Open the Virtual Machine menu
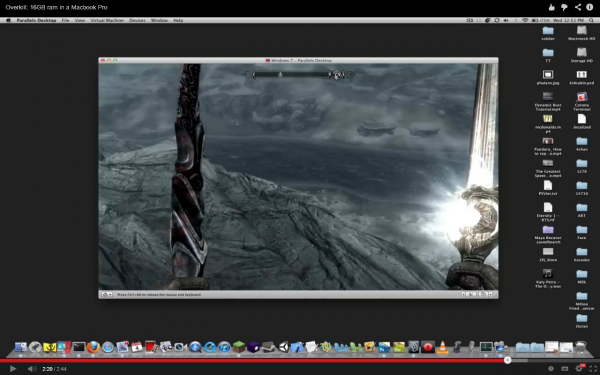This screenshot has width=600, height=375. [x=107, y=20]
